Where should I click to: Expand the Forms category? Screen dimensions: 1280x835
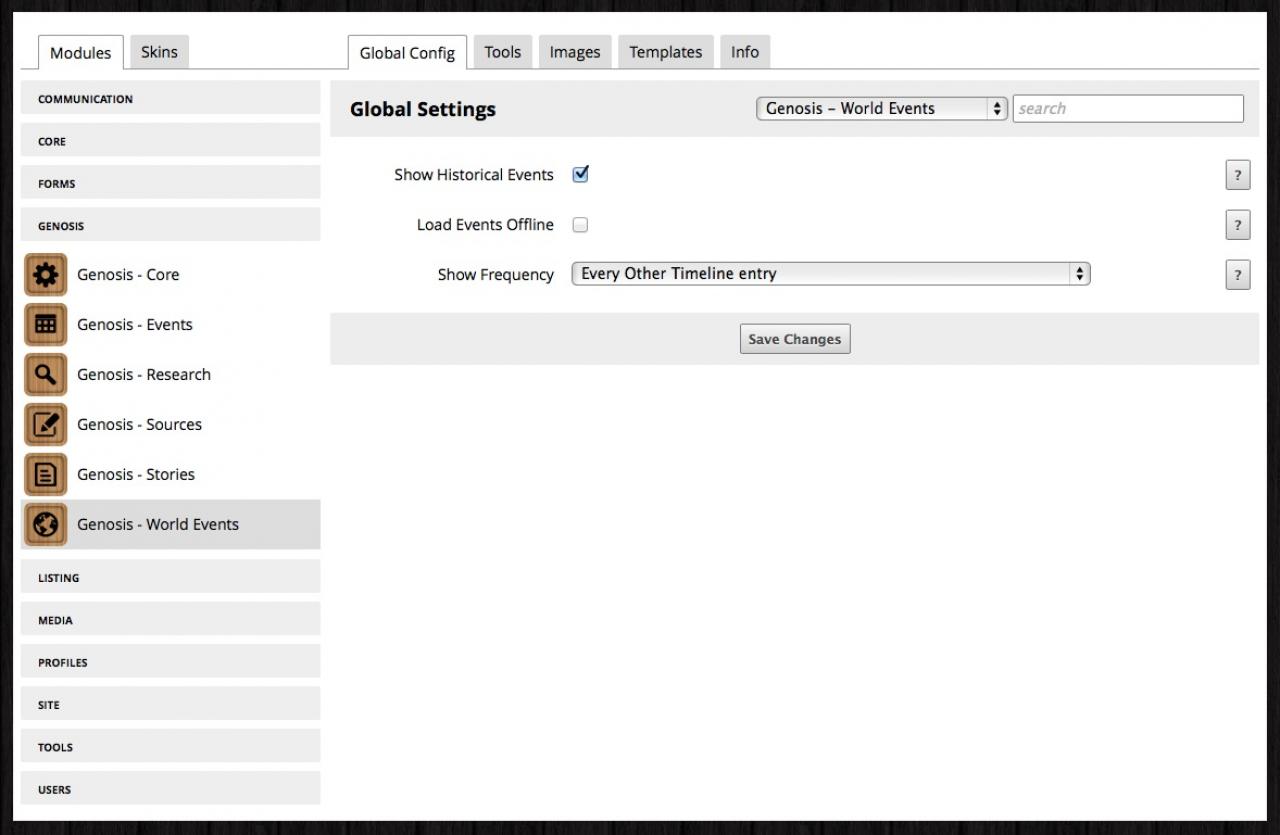coord(170,183)
